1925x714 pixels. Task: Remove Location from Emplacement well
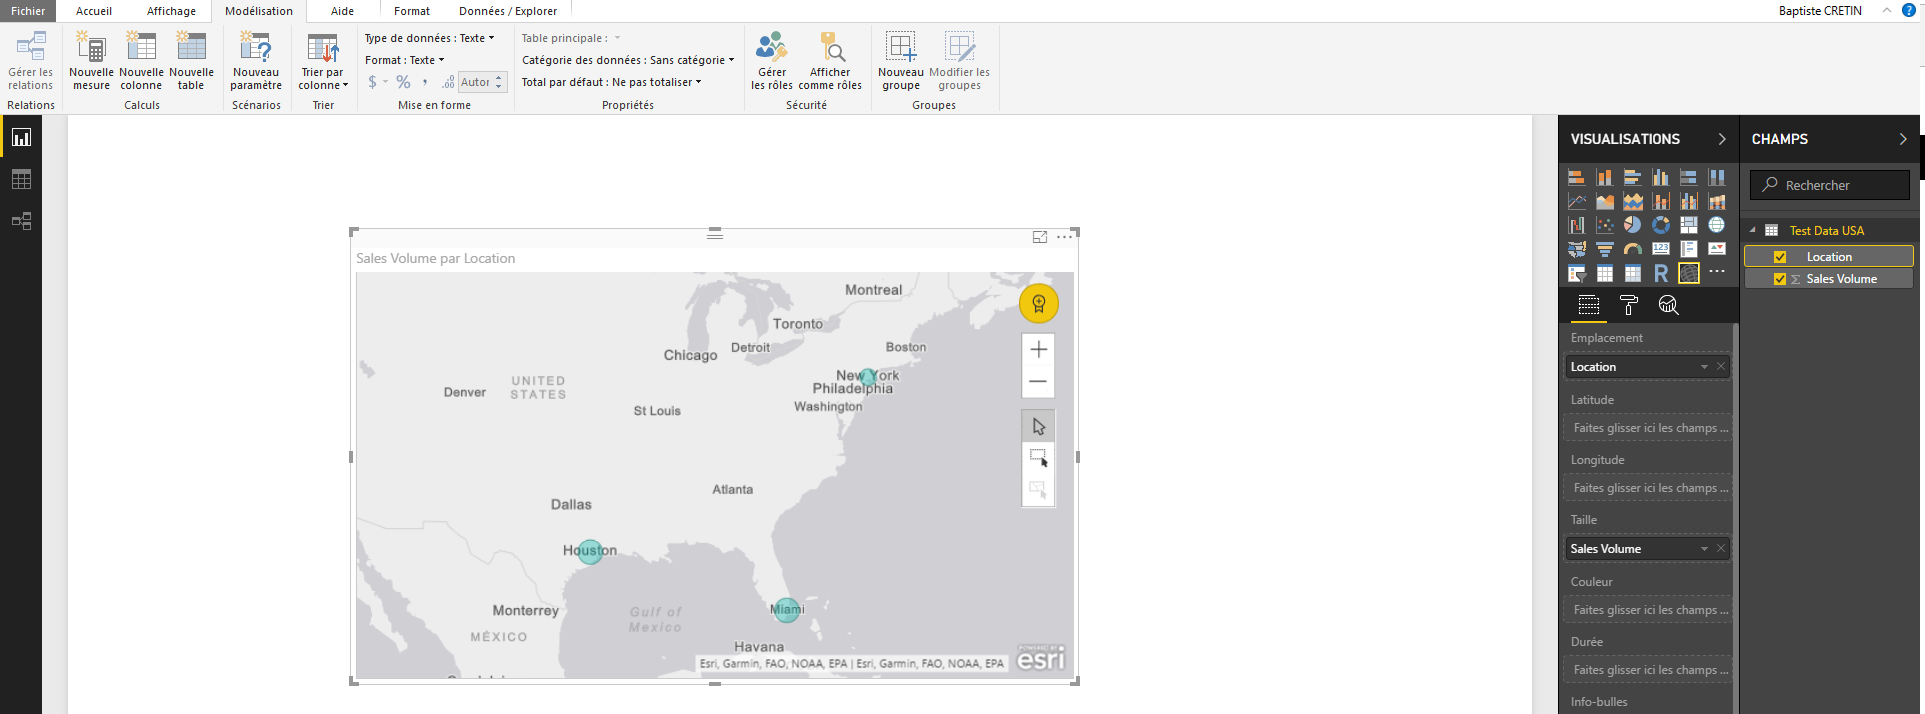[1721, 367]
